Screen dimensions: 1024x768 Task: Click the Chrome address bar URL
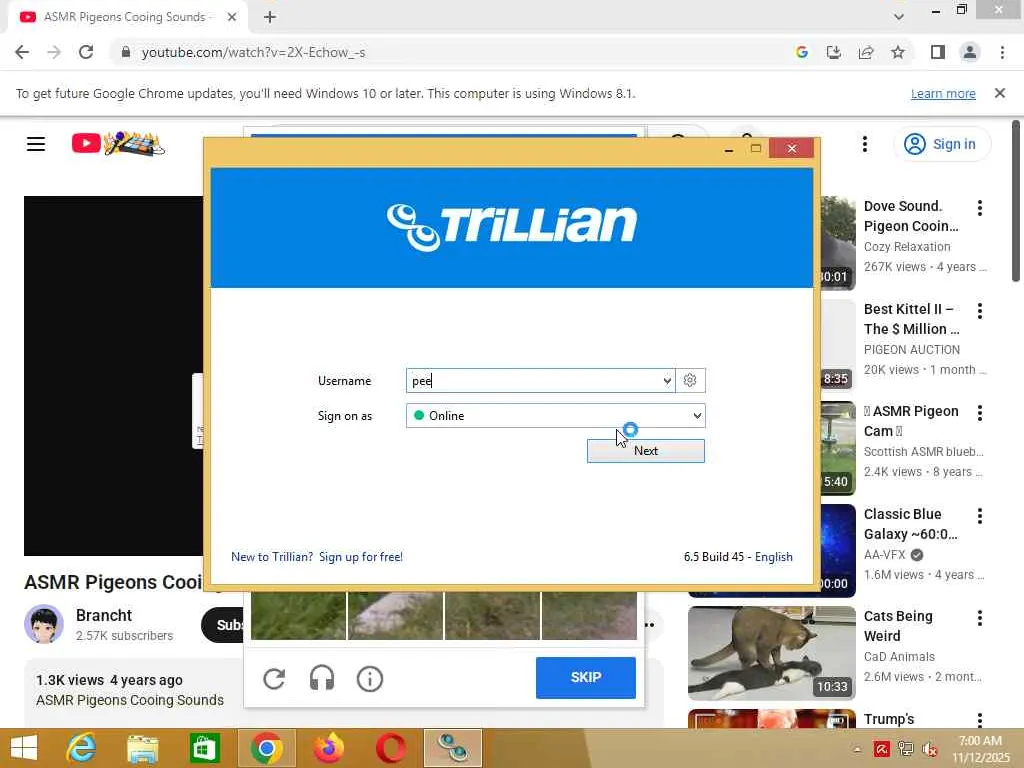click(253, 52)
